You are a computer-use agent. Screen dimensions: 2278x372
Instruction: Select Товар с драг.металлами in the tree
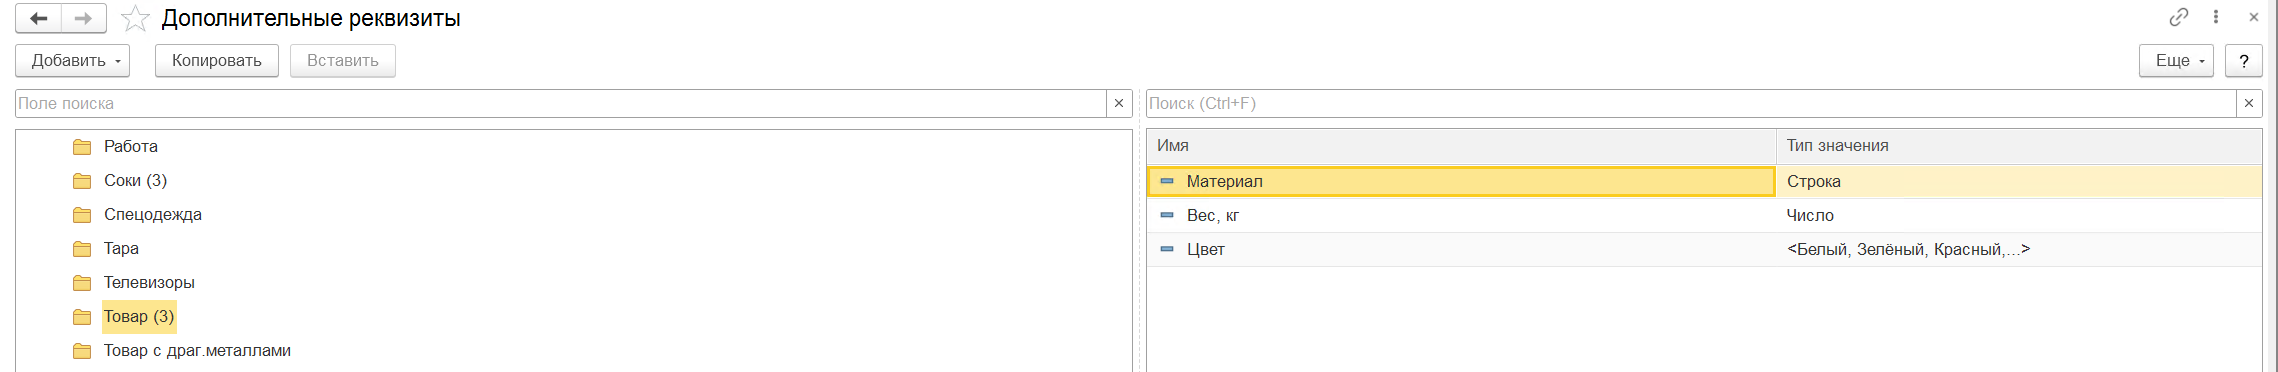197,350
